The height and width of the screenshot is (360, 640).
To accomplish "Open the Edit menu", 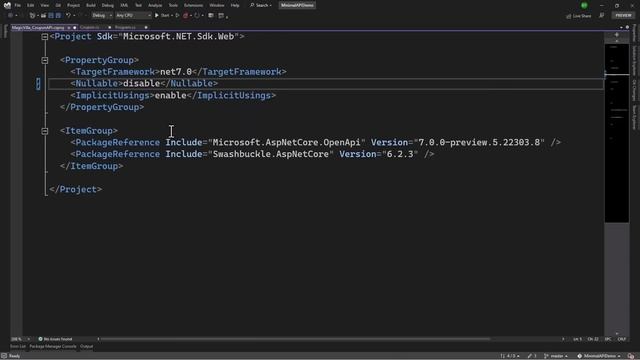I will click(x=31, y=5).
